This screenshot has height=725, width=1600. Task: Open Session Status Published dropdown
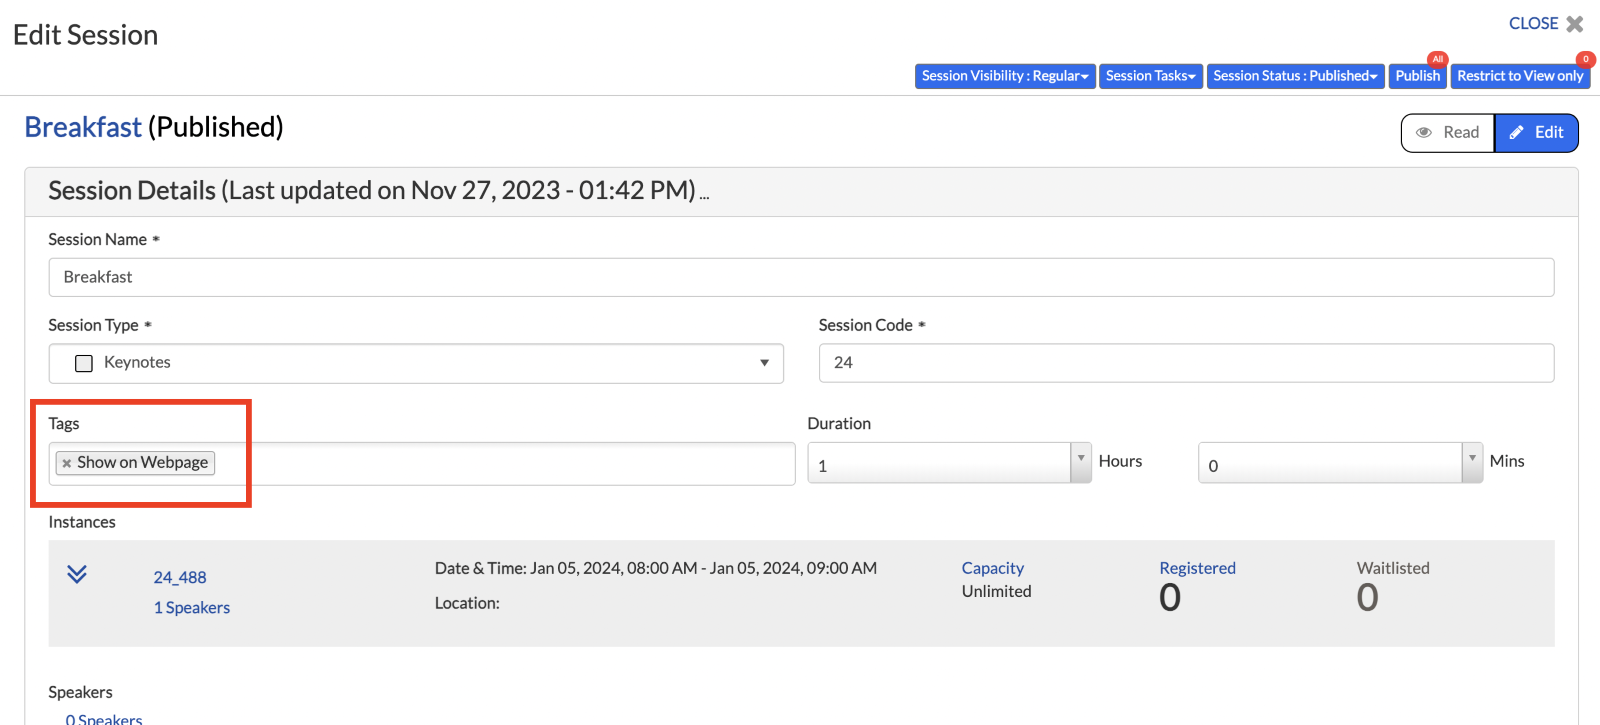(1295, 76)
